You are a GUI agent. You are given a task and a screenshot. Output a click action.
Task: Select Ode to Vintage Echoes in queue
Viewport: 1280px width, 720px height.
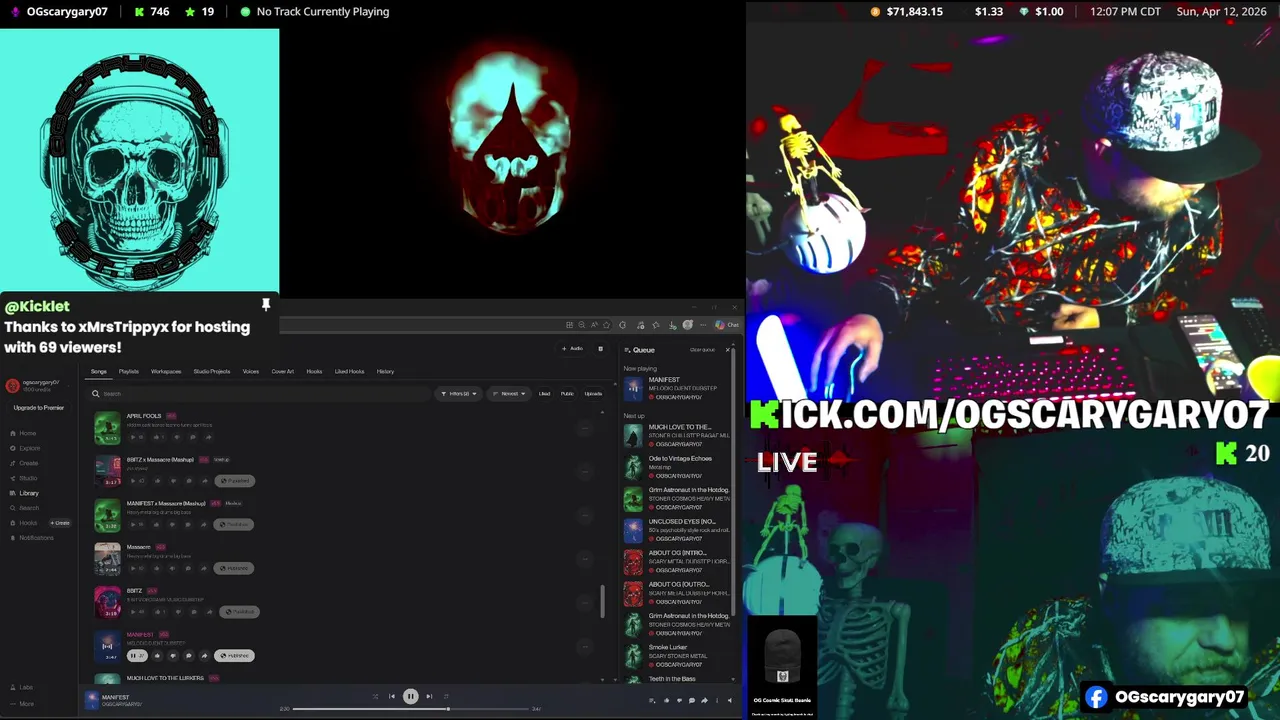[676, 467]
